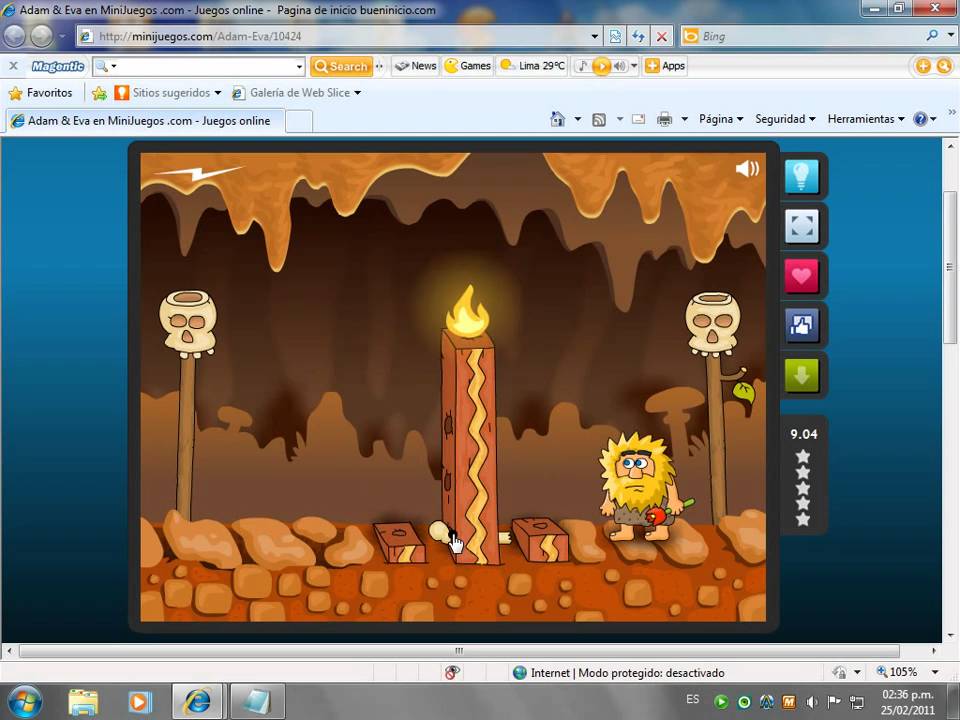Like the game with thumbs-up icon
The image size is (960, 720).
tap(801, 325)
